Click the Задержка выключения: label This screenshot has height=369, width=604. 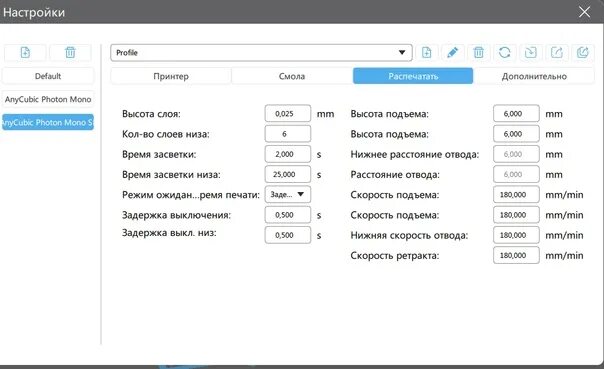[176, 215]
